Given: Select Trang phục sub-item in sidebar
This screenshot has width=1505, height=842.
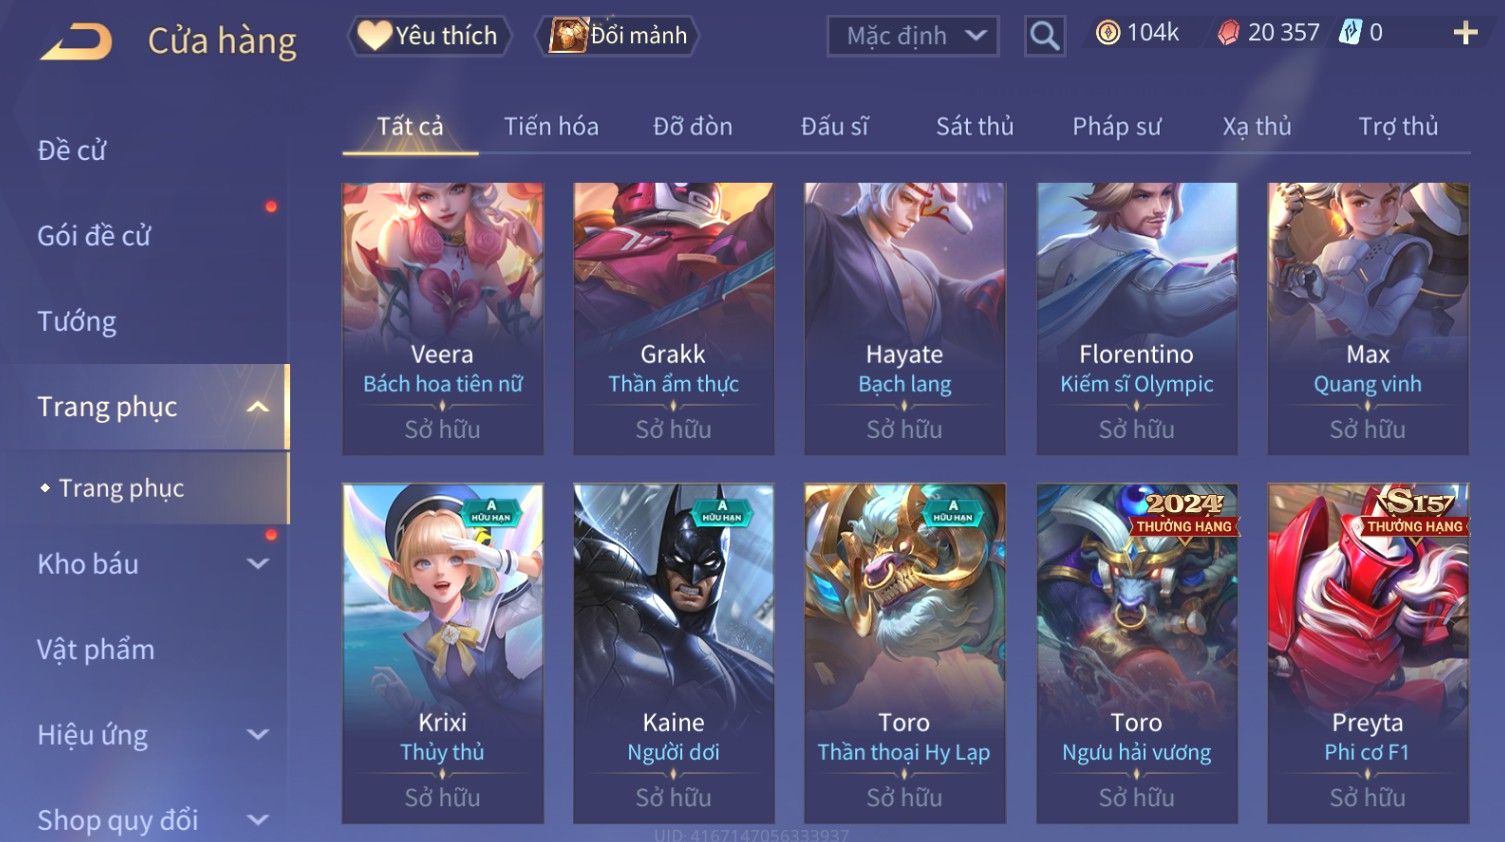Looking at the screenshot, I should (121, 488).
